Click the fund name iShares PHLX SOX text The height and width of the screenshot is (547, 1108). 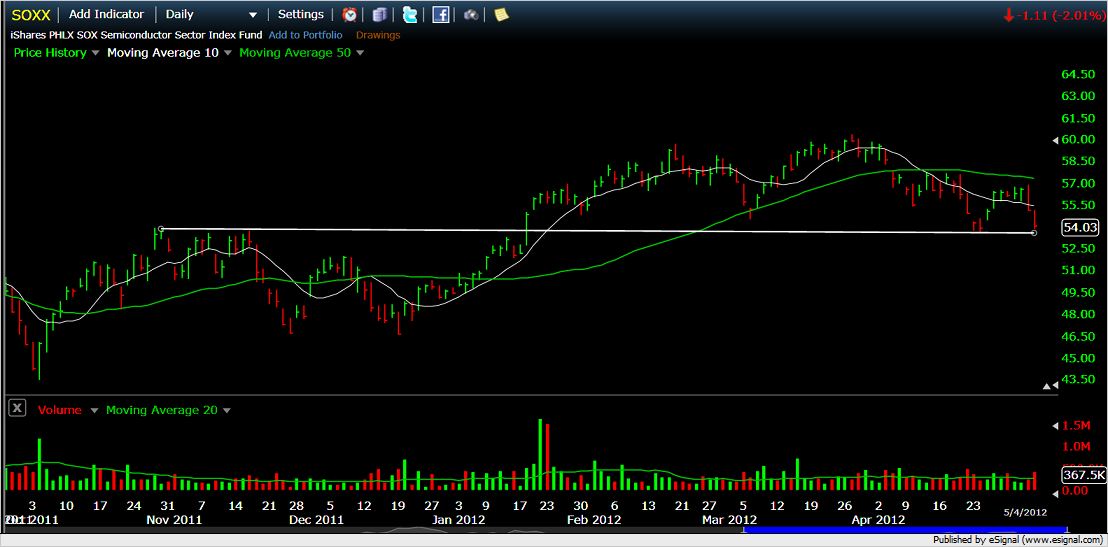(x=136, y=35)
